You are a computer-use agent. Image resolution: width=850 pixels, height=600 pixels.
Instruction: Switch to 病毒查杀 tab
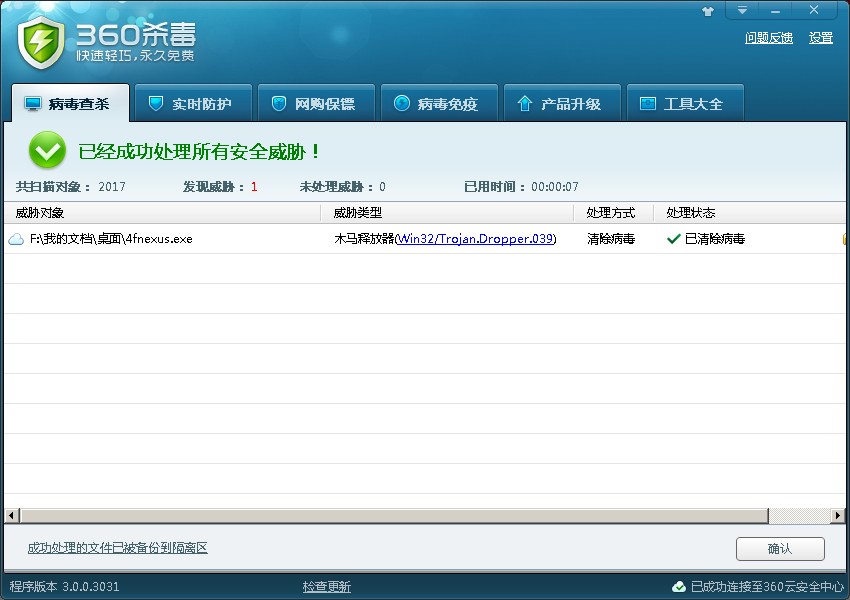click(x=70, y=103)
